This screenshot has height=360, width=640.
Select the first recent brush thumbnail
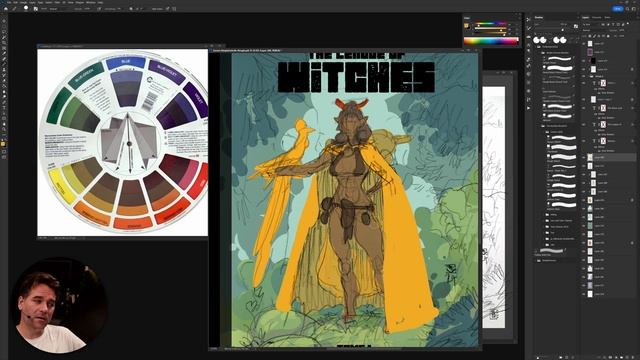pos(536,40)
